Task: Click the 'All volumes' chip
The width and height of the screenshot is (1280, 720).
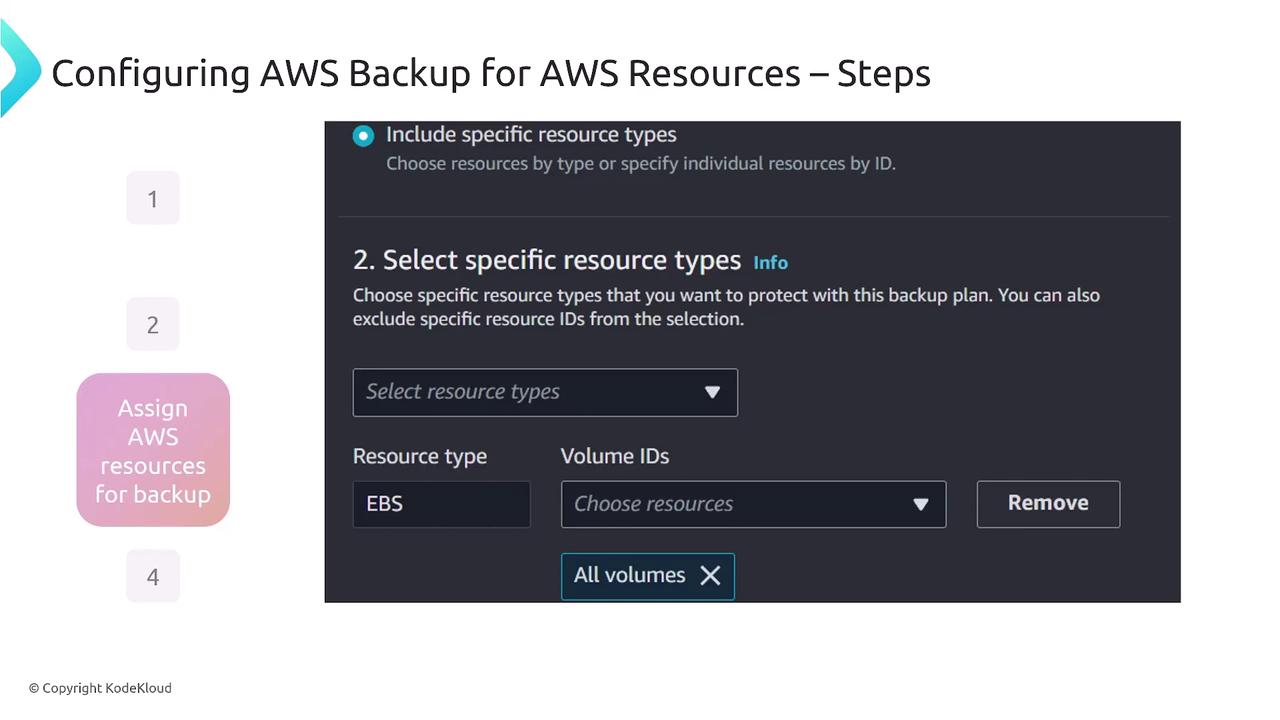Action: (x=629, y=576)
